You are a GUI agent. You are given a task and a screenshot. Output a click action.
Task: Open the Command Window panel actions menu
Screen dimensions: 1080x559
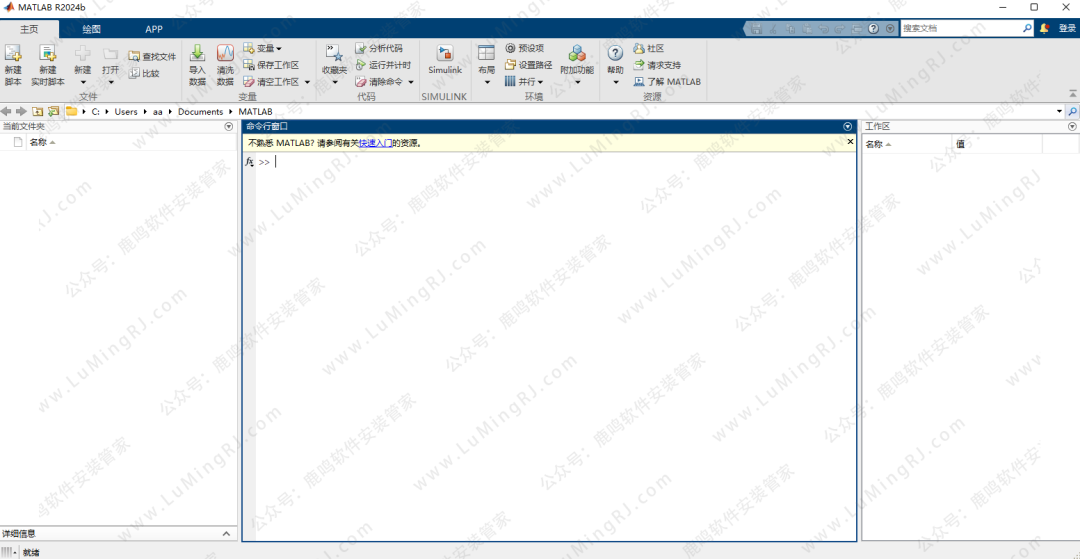(x=848, y=127)
